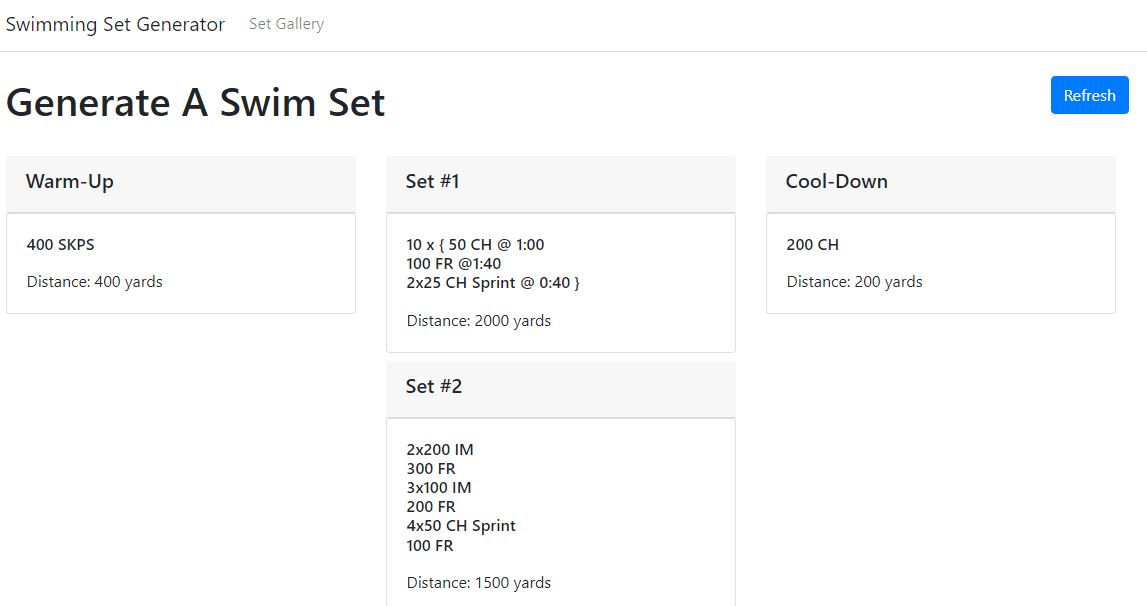This screenshot has height=606, width=1147.
Task: Select the Cool-Down card header
Action: click(838, 182)
